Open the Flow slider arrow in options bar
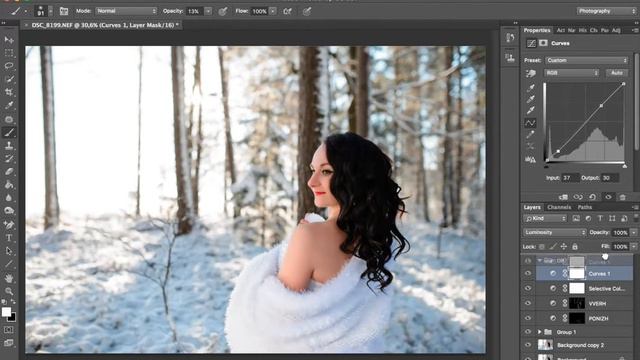The width and height of the screenshot is (640, 360). 273,11
